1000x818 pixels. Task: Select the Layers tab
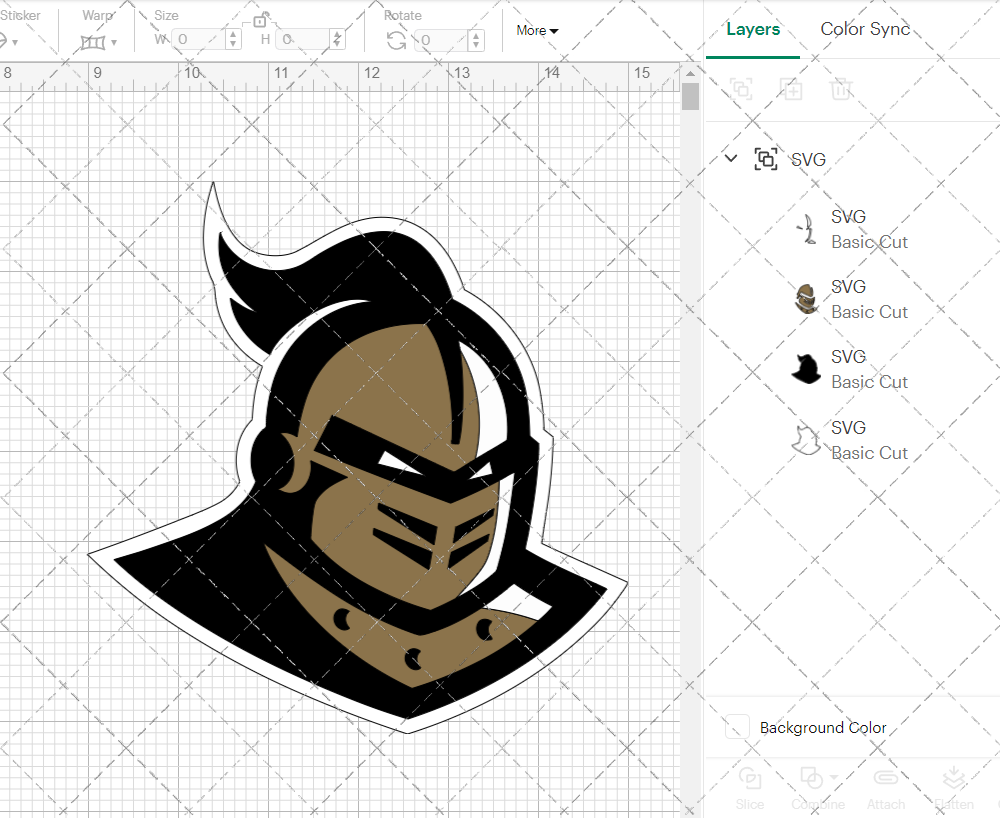753,30
